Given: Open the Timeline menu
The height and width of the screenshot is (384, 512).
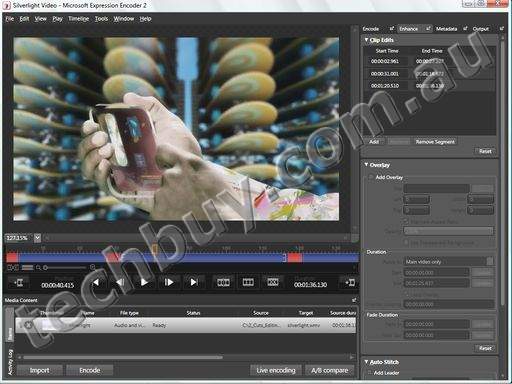Looking at the screenshot, I should click(x=79, y=19).
